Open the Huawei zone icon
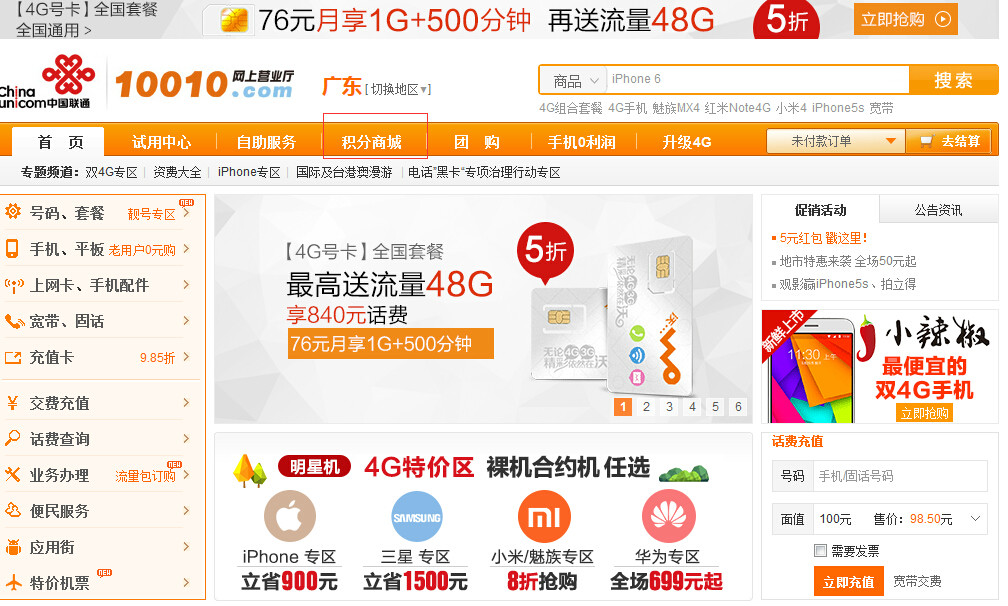Screen dimensions: 1008x606 click(x=669, y=516)
